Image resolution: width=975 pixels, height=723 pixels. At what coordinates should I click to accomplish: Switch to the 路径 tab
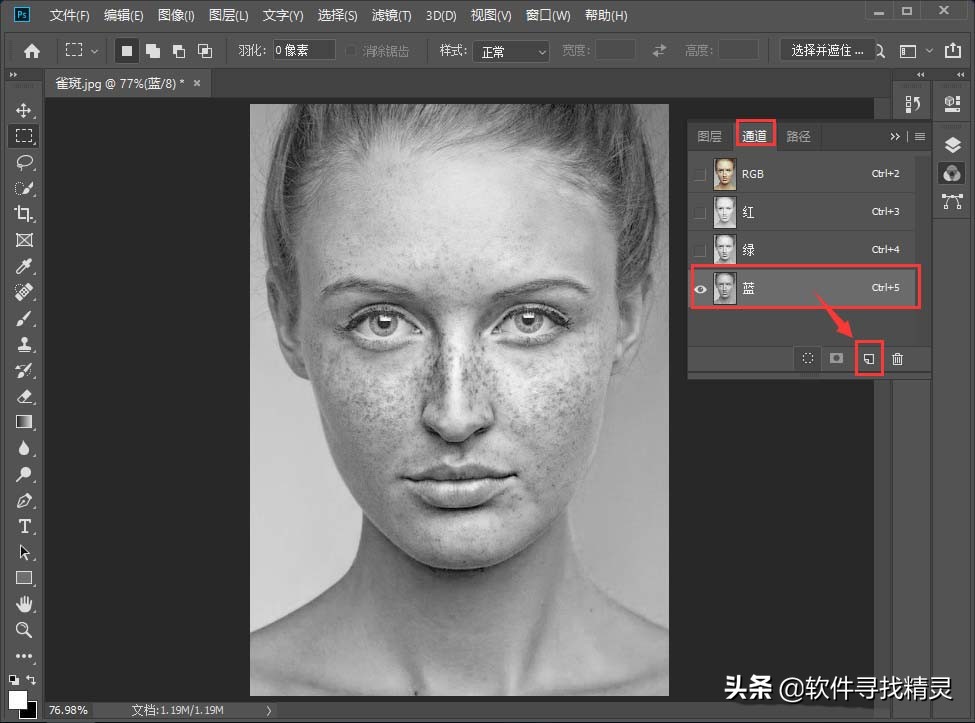tap(798, 135)
